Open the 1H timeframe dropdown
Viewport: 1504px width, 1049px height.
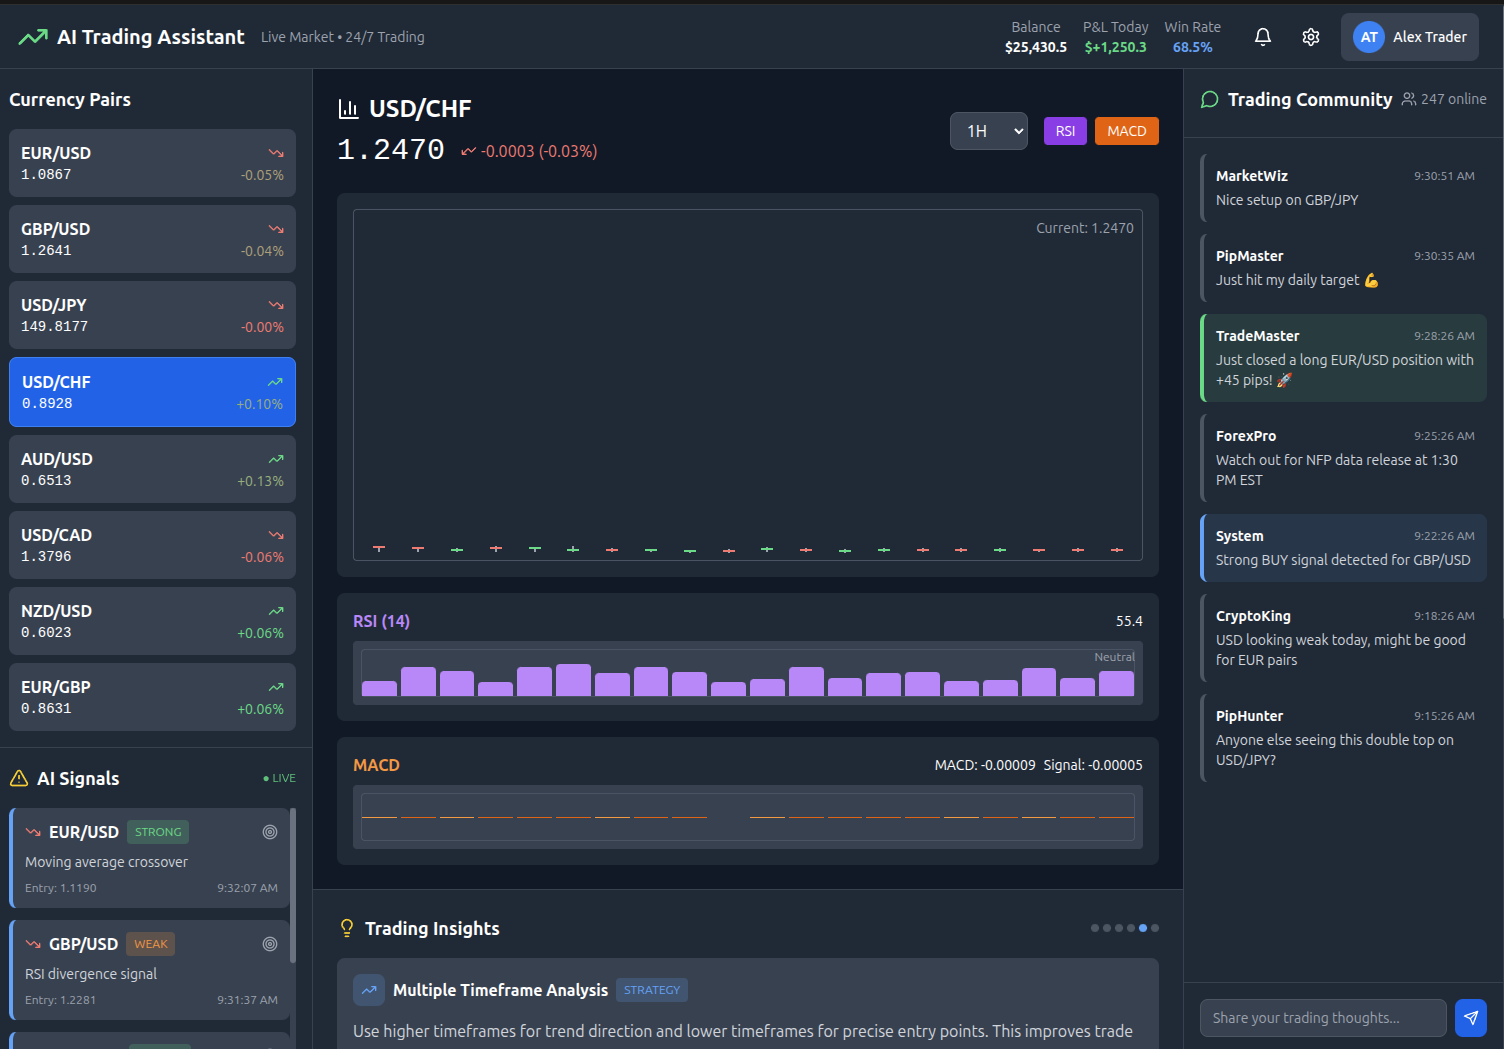tap(989, 131)
